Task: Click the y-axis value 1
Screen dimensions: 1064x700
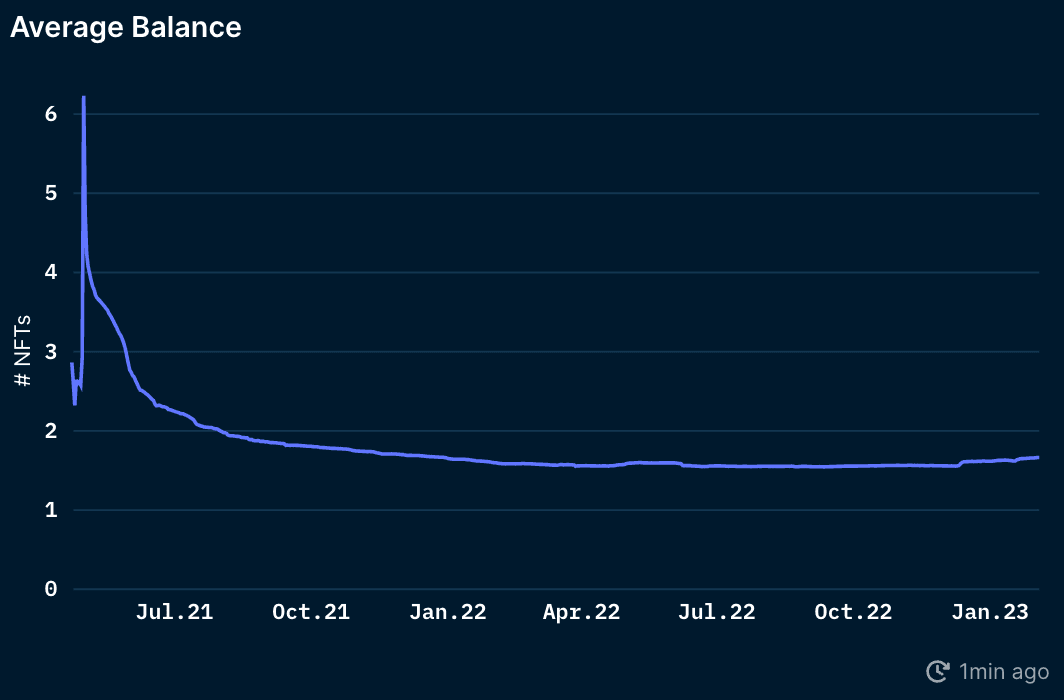Action: pos(51,510)
